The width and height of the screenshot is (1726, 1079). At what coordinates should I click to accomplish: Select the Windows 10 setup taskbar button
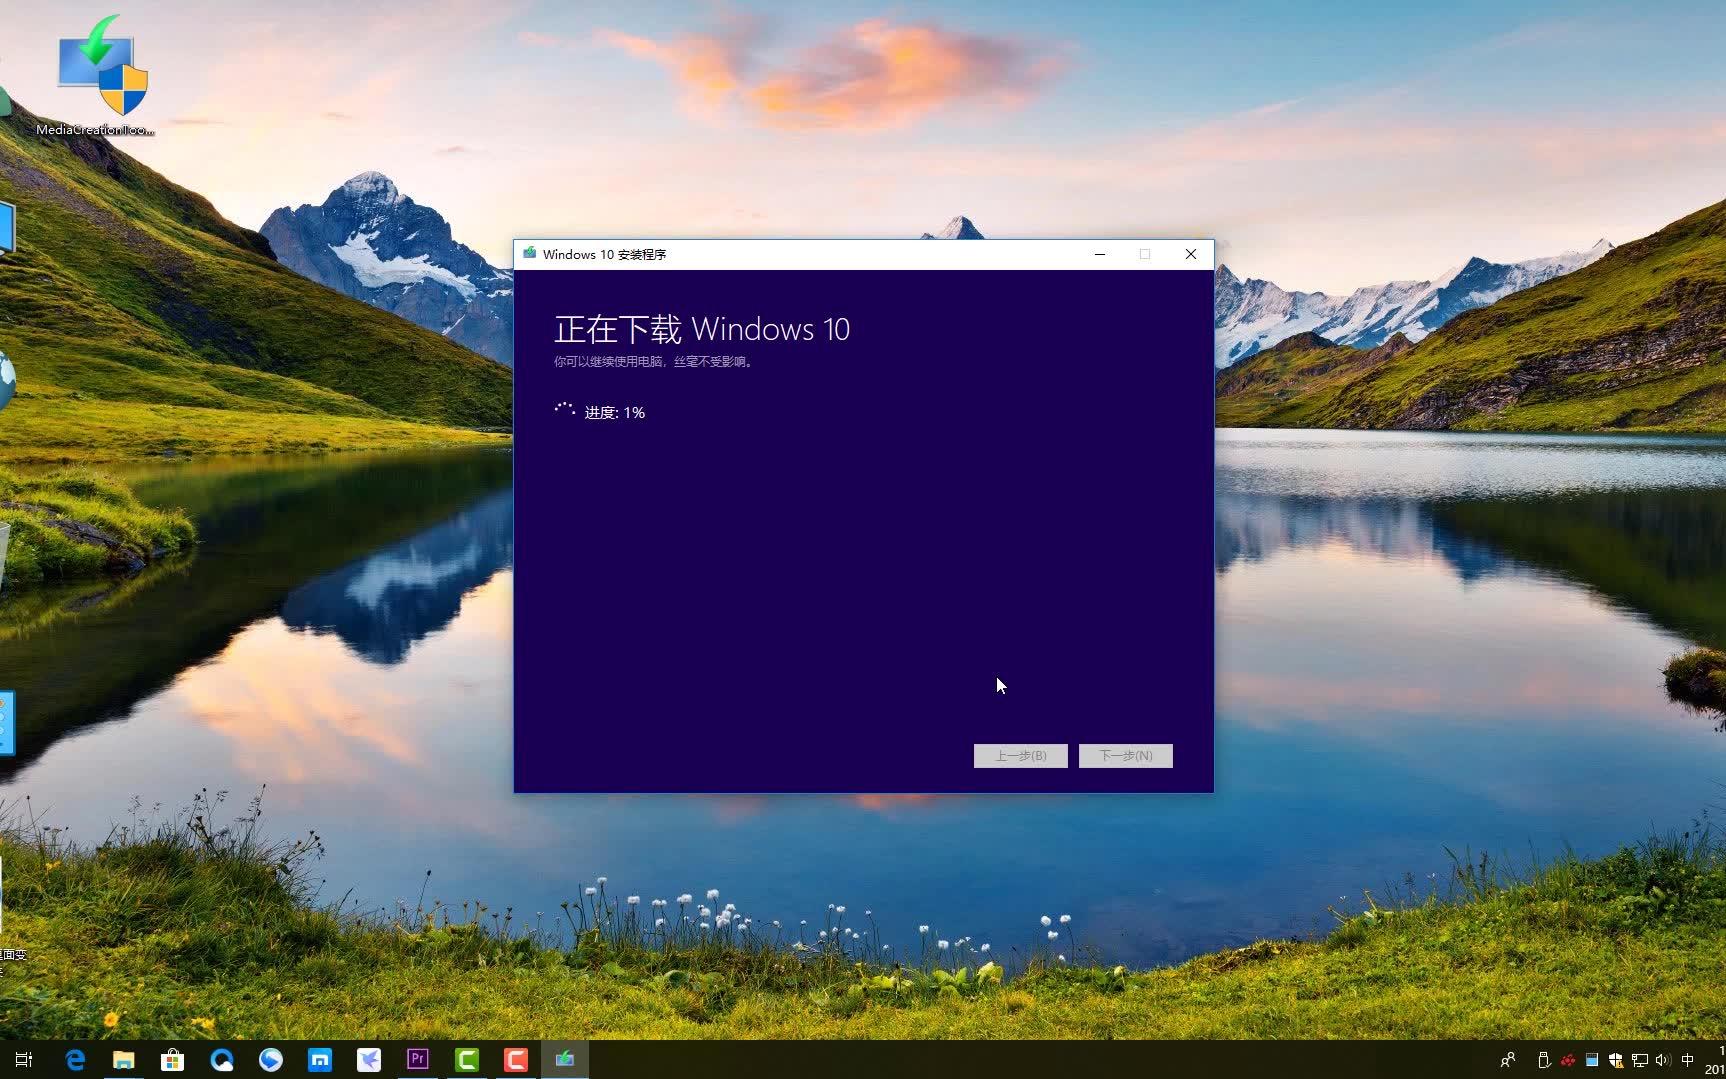click(565, 1059)
